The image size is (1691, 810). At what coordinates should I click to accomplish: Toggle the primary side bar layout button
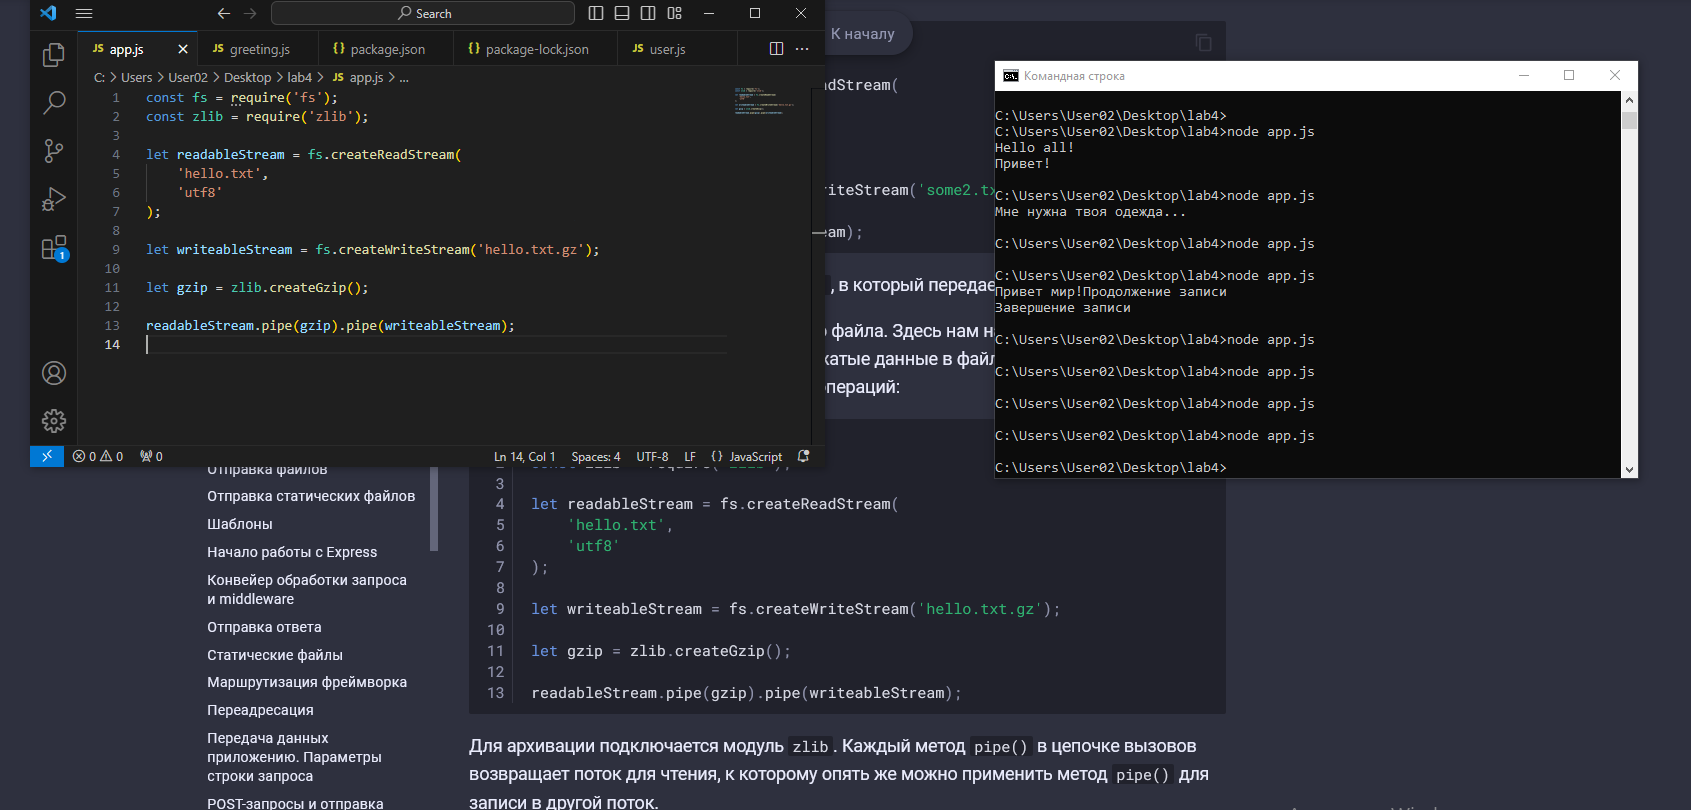pos(596,13)
